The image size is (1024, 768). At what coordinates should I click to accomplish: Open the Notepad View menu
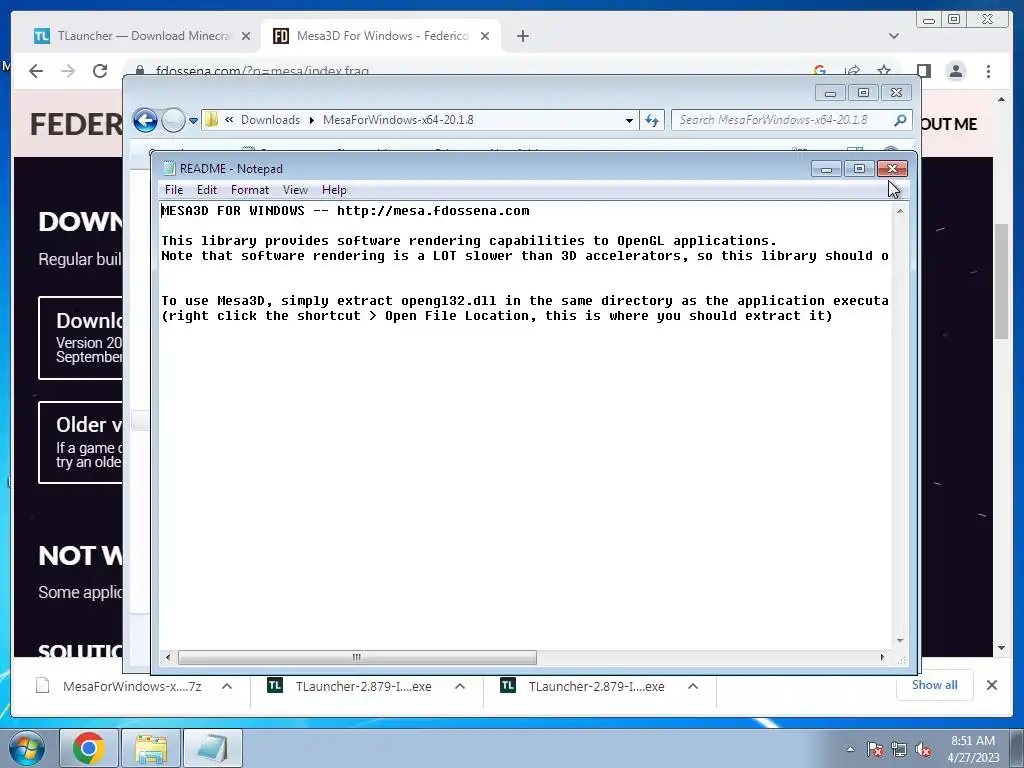[295, 190]
